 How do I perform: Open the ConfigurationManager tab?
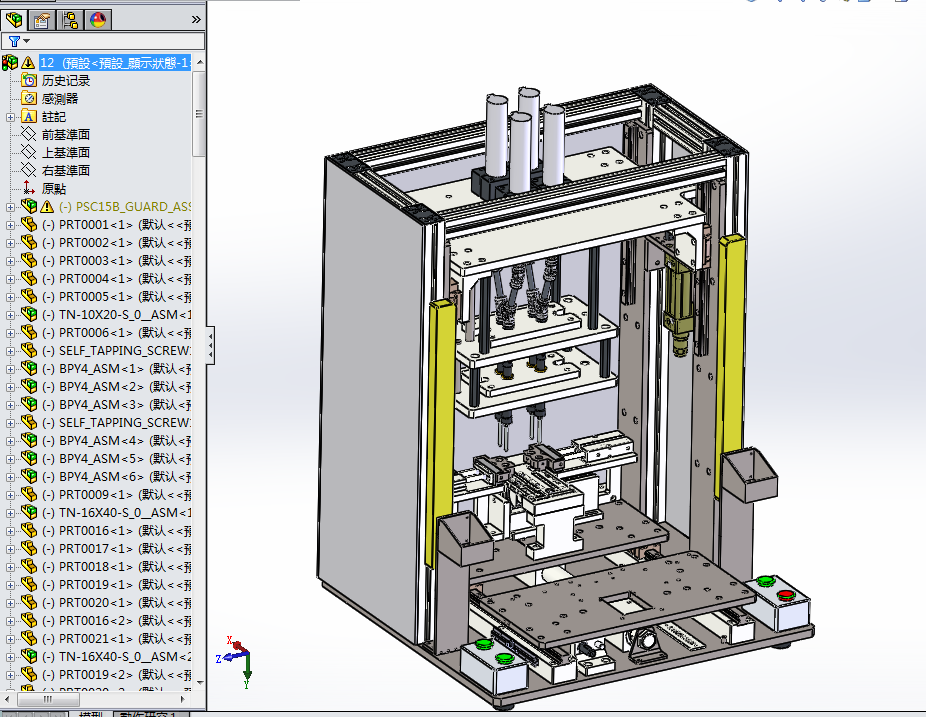(70, 19)
